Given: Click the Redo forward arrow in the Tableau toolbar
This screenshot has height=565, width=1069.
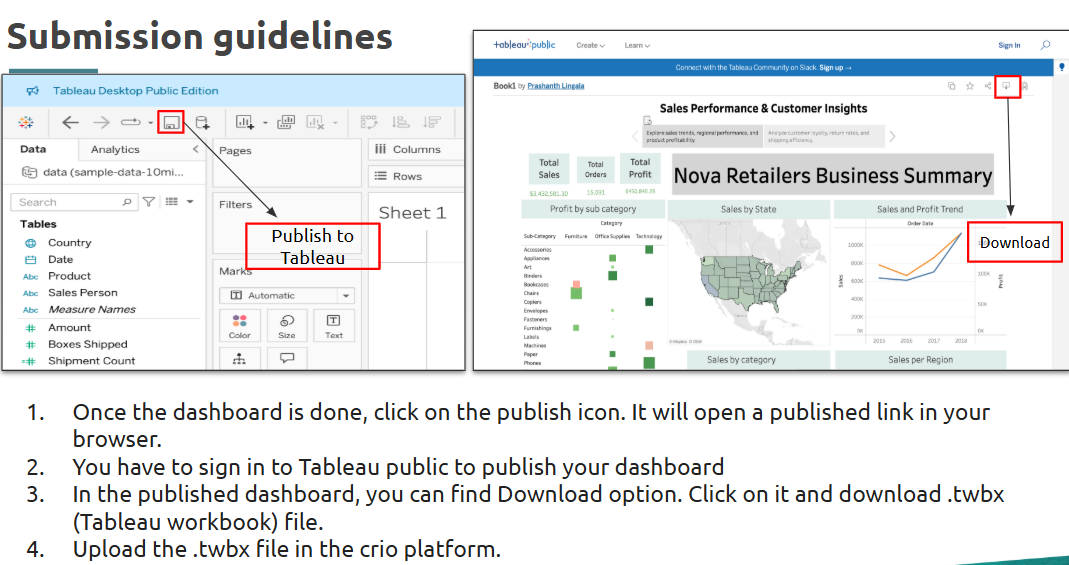Looking at the screenshot, I should point(101,123).
